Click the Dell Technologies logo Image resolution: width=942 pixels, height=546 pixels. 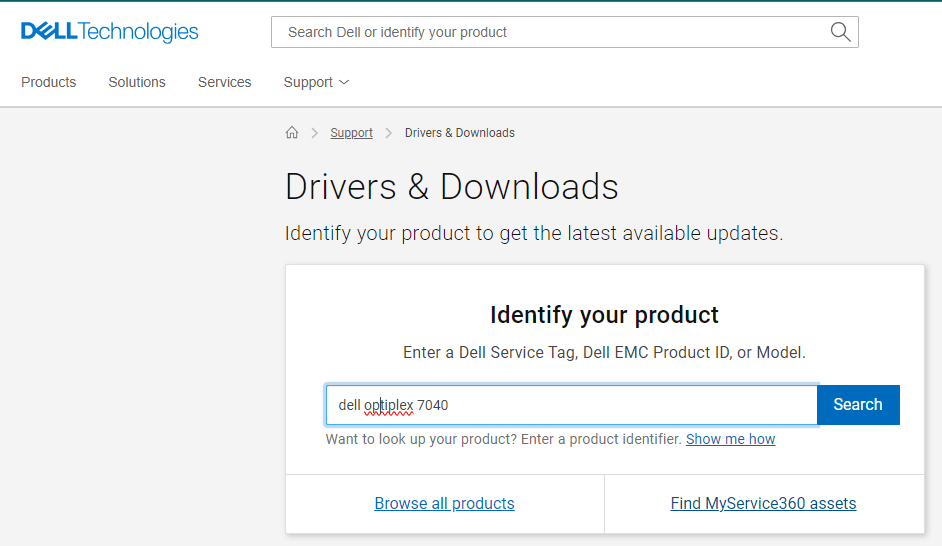(x=109, y=32)
